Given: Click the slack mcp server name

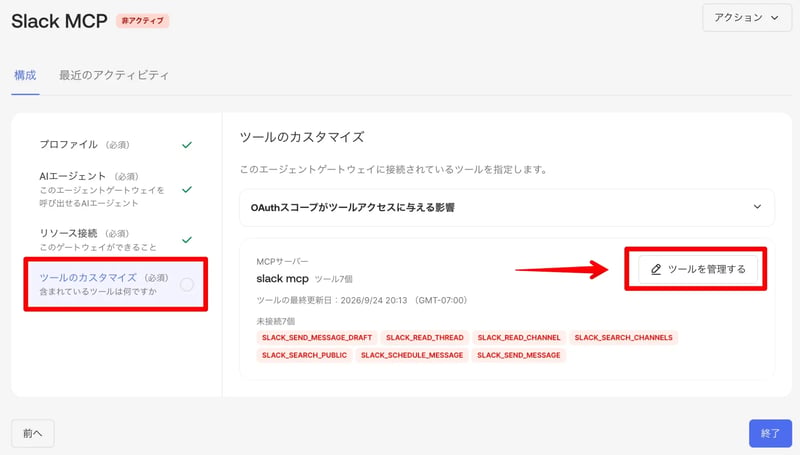Looking at the screenshot, I should 282,279.
